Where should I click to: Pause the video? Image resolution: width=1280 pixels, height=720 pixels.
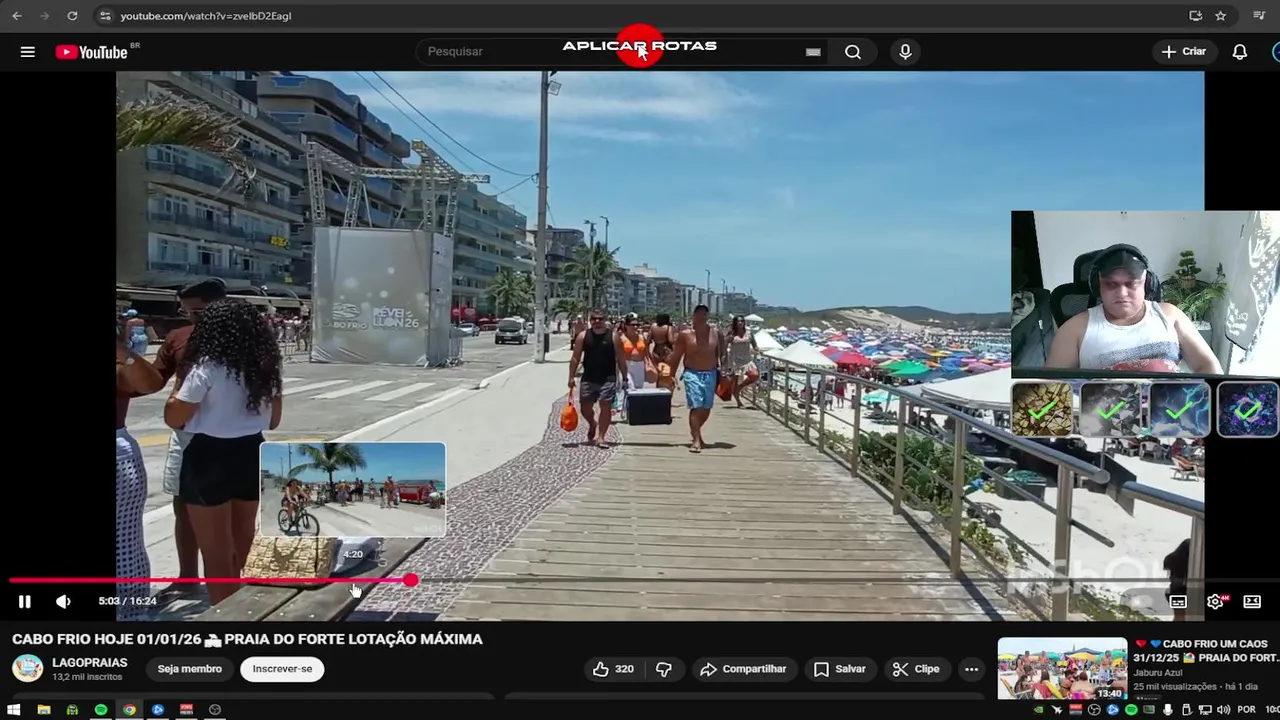tap(25, 601)
